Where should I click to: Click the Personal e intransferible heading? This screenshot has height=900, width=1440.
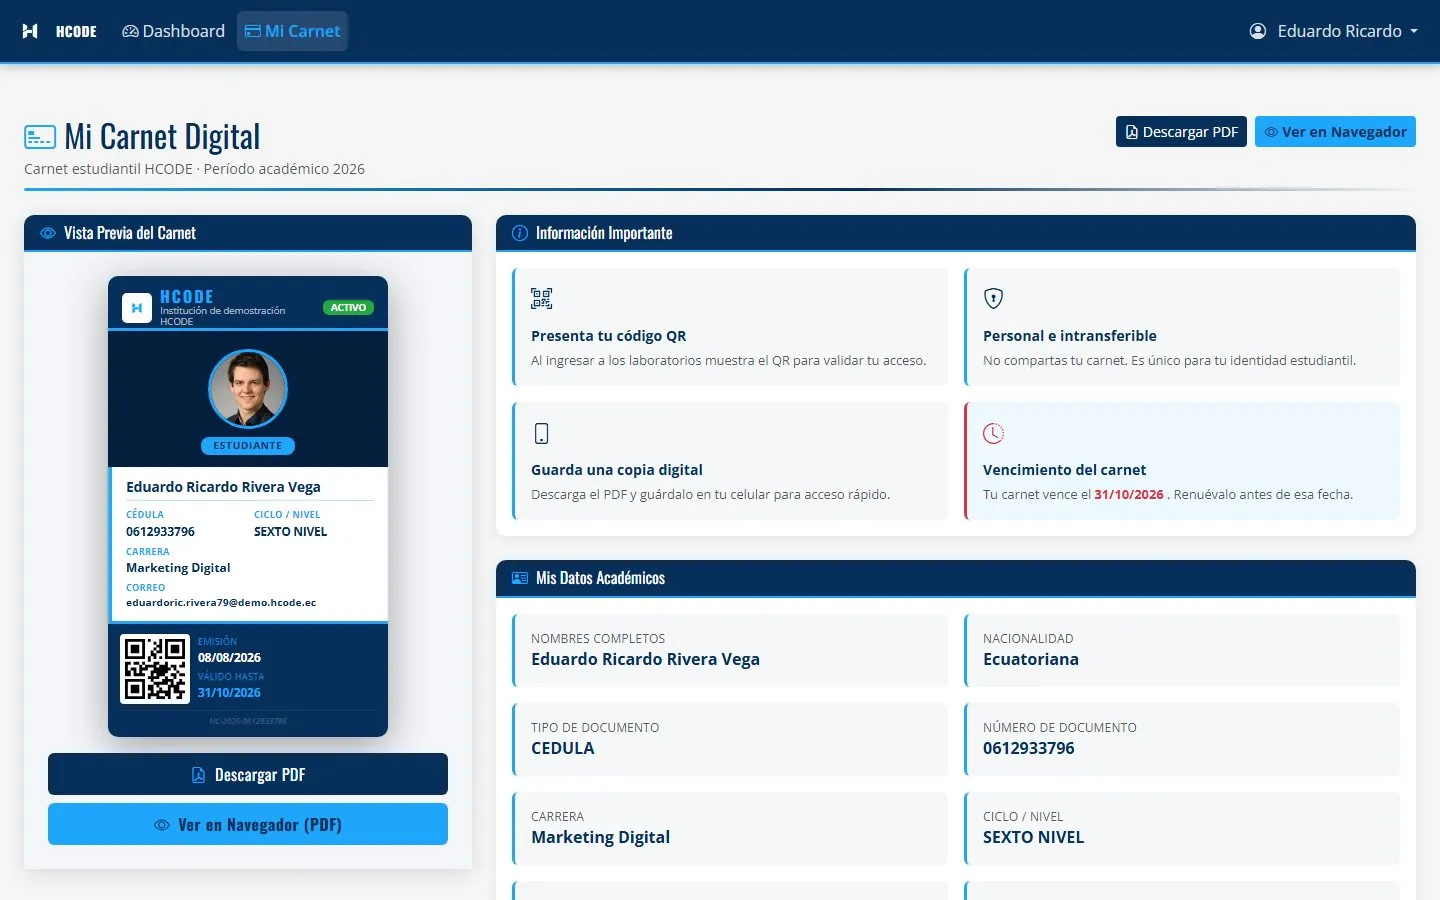tap(1070, 336)
